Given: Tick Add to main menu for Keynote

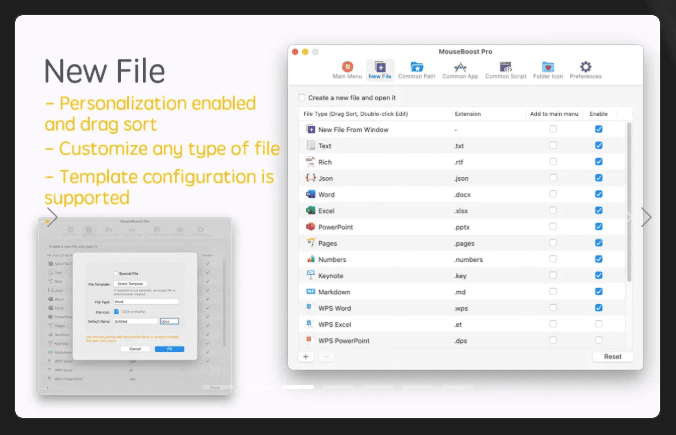Looking at the screenshot, I should tap(553, 275).
